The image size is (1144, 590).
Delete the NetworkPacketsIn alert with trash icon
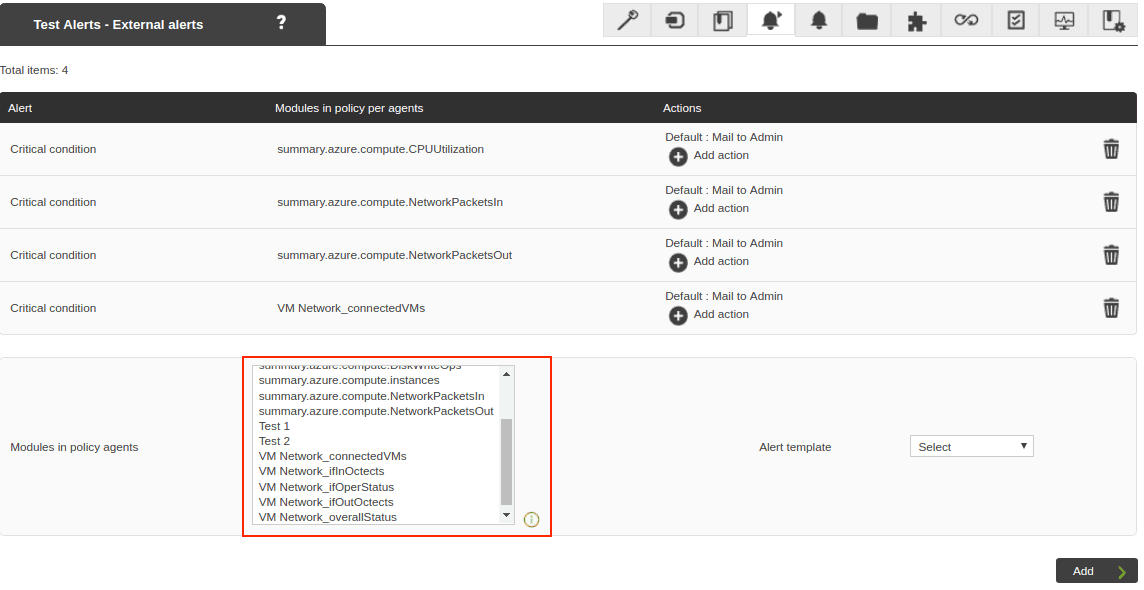(1111, 202)
